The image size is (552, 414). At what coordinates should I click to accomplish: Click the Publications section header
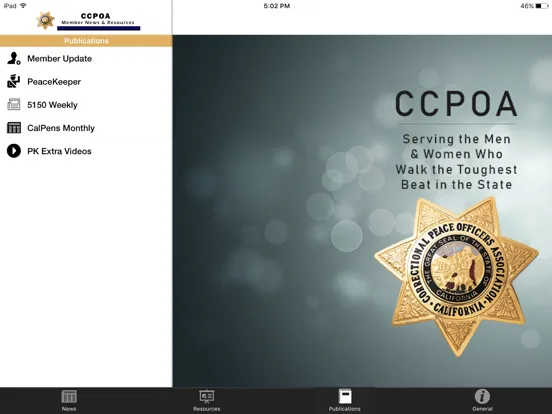pyautogui.click(x=86, y=41)
